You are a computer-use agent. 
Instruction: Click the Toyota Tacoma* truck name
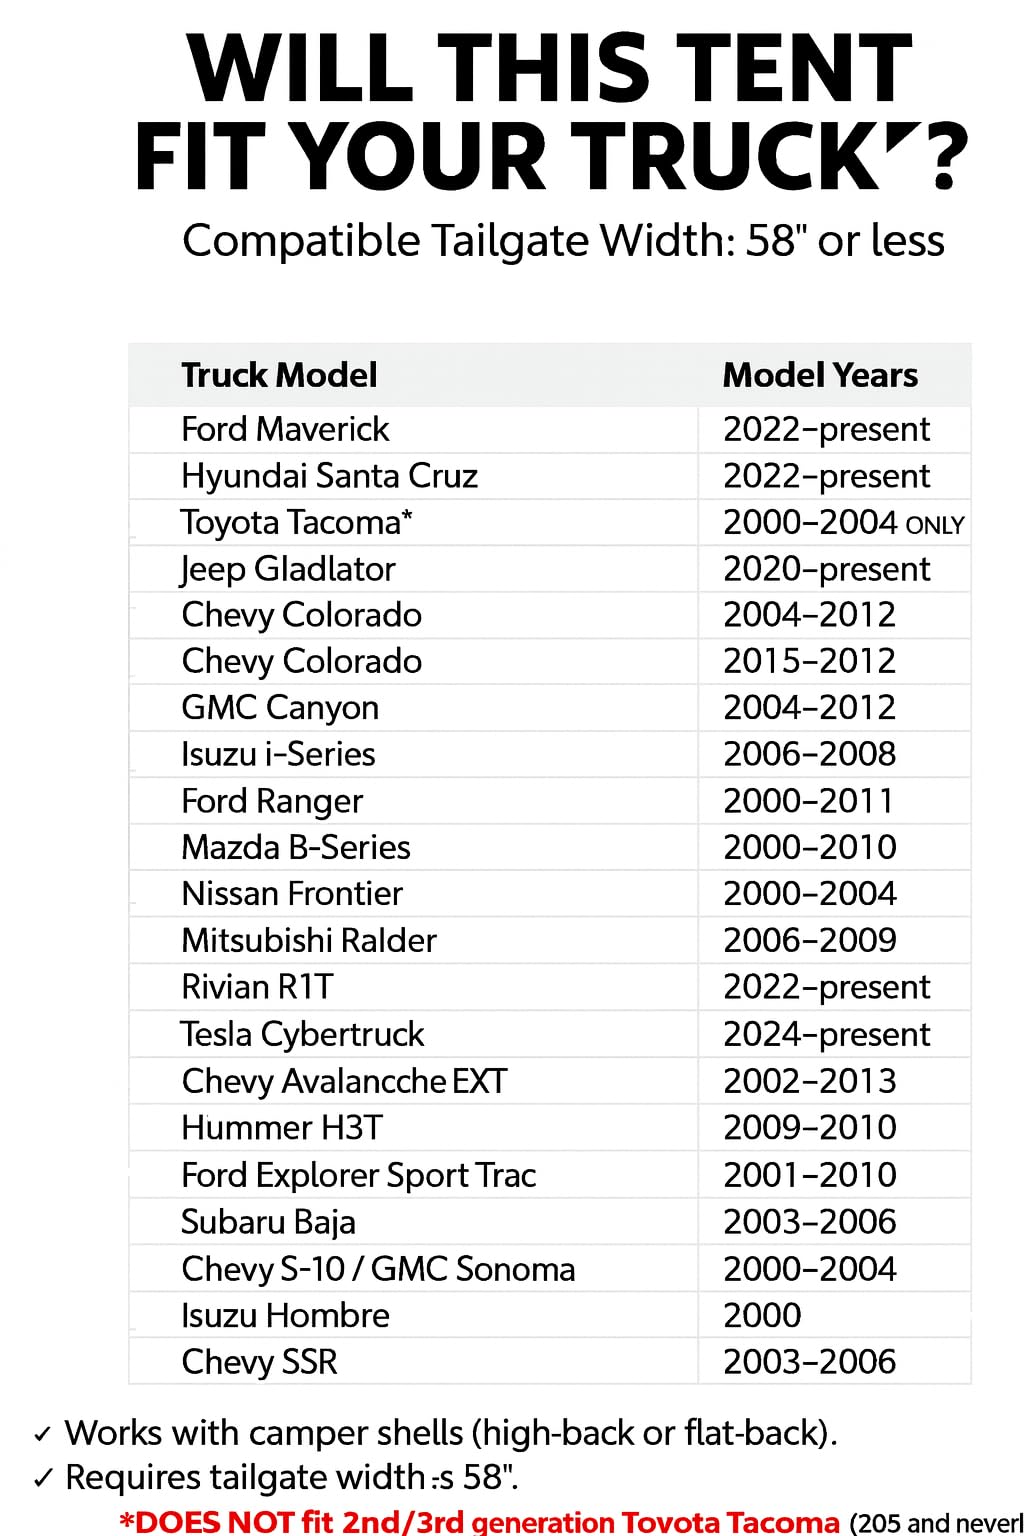click(296, 522)
